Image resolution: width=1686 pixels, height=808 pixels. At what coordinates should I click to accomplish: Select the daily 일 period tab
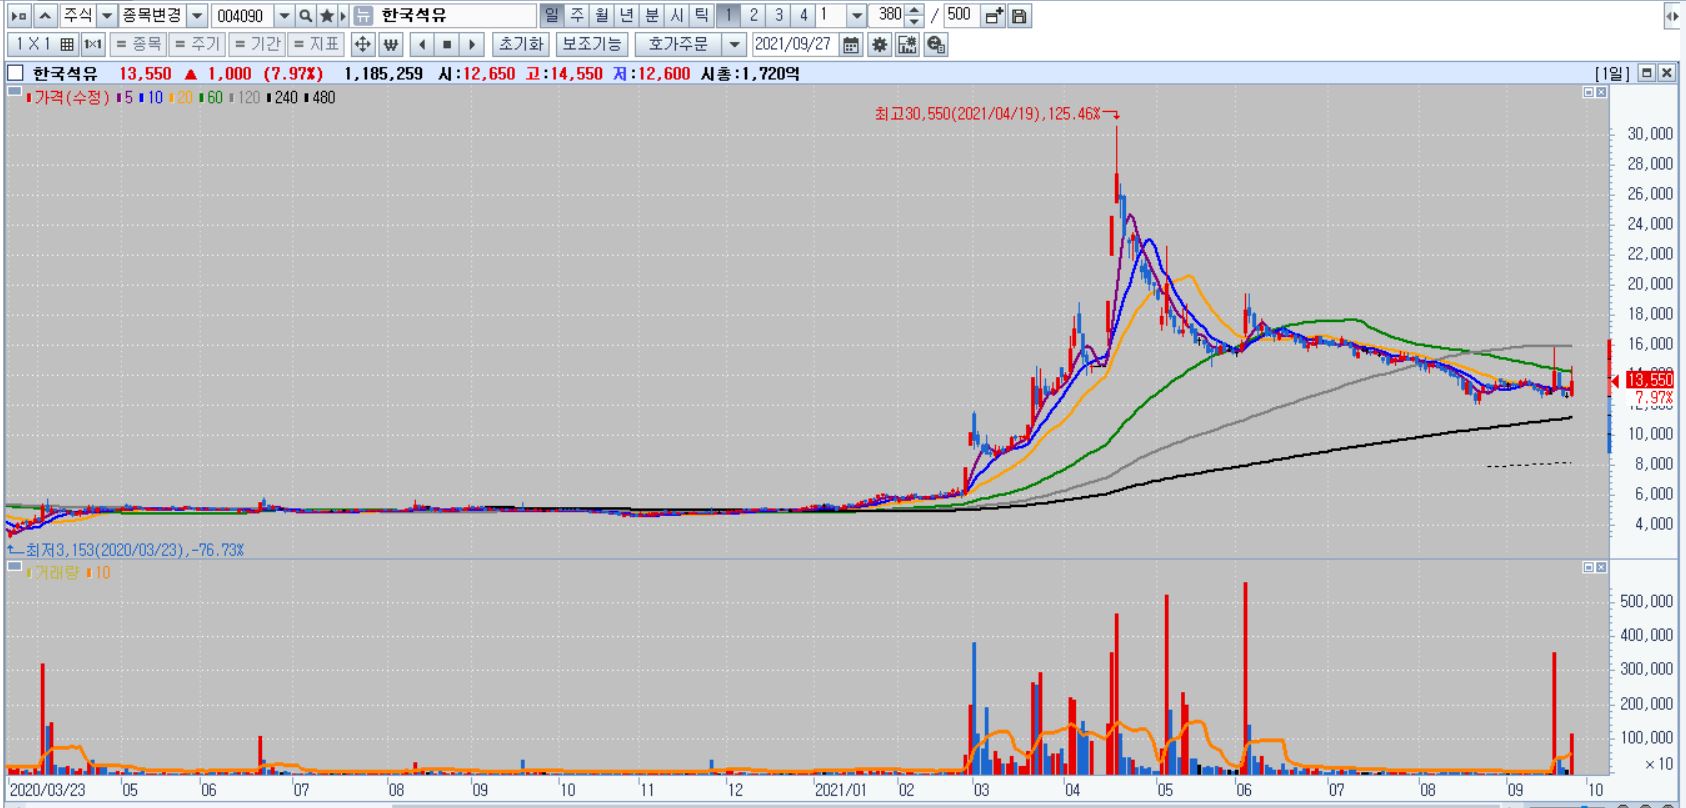[x=552, y=16]
